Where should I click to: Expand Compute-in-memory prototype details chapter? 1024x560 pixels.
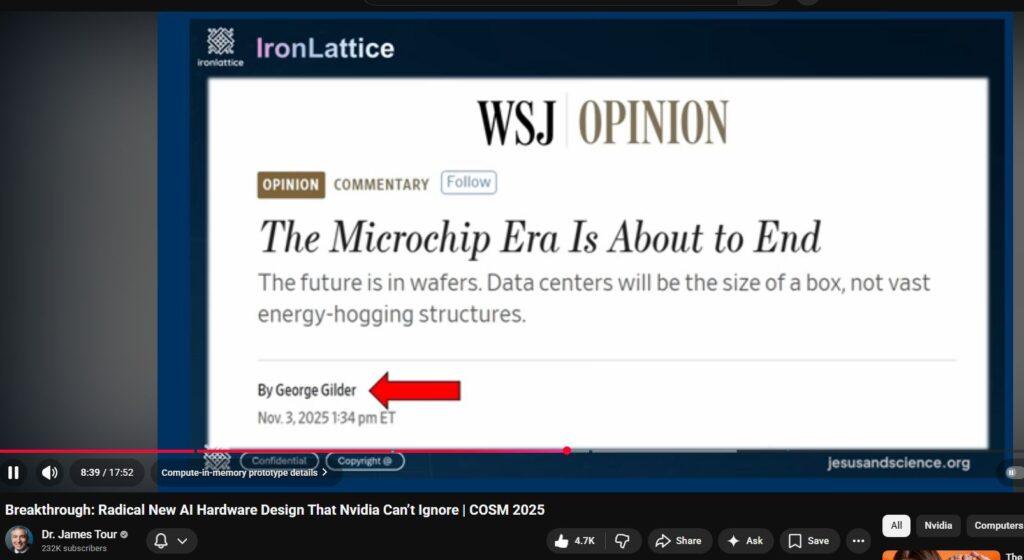tap(244, 473)
